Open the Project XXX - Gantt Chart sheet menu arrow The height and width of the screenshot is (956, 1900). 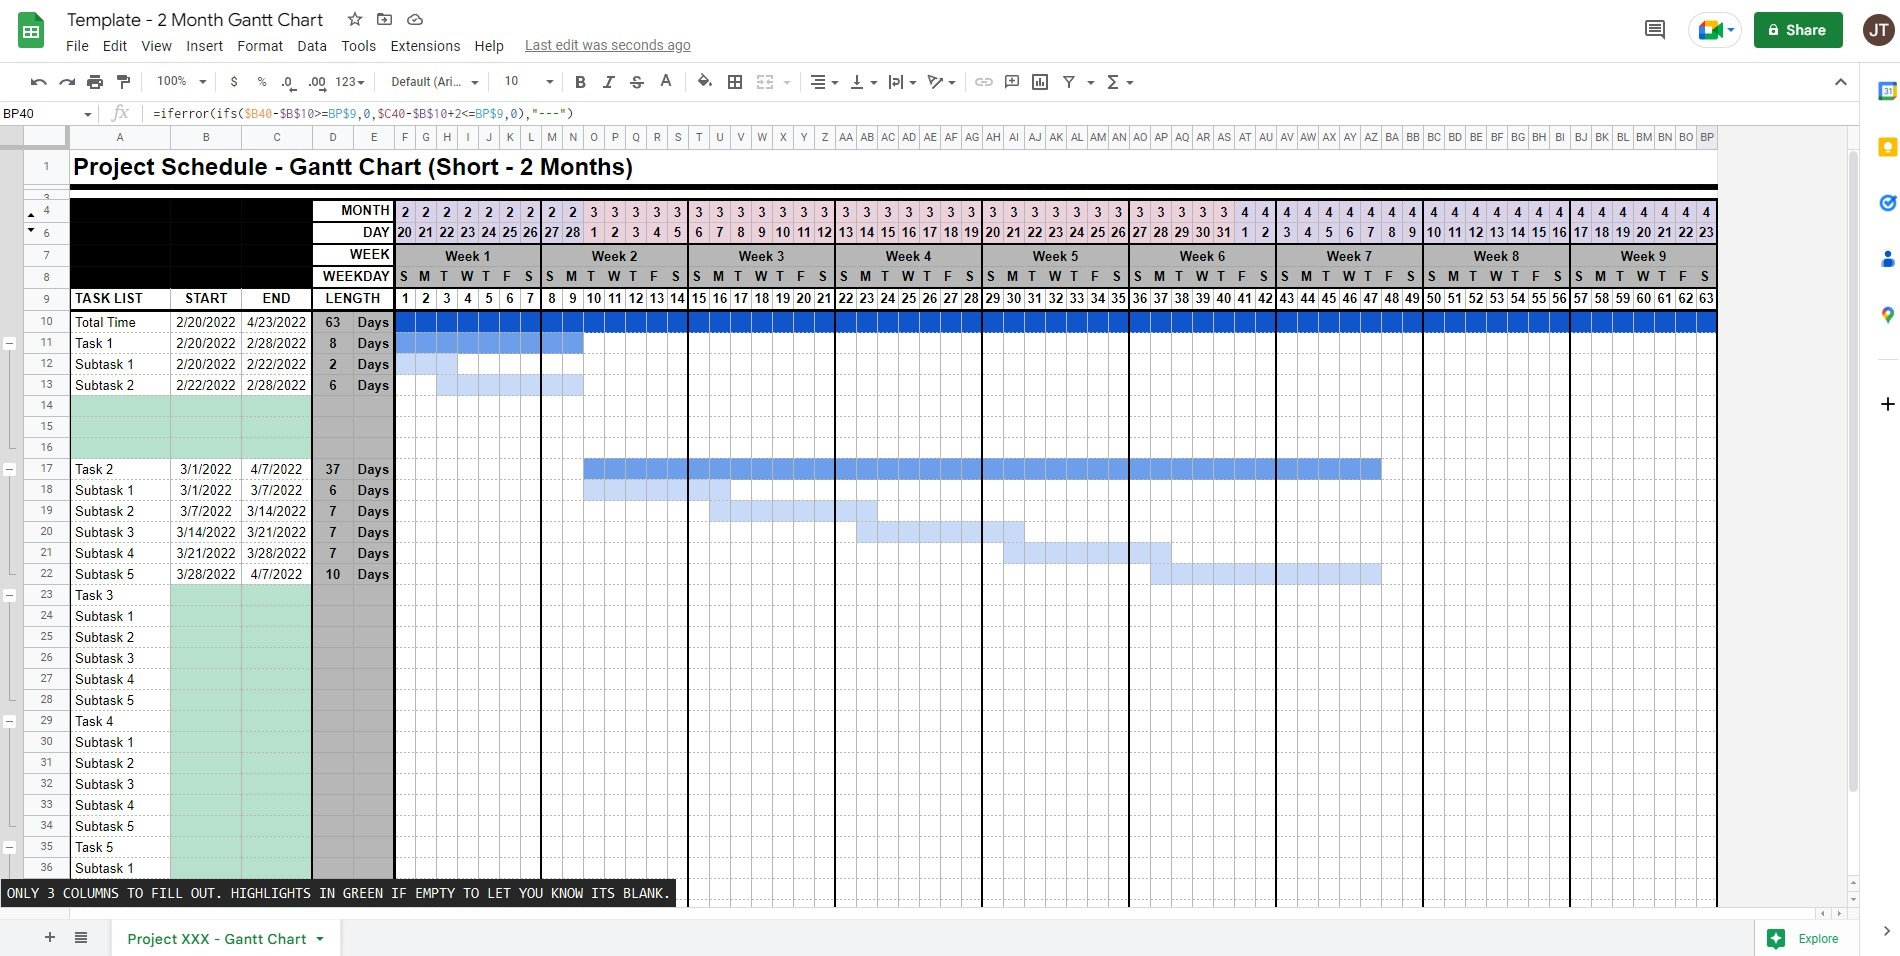coord(318,939)
